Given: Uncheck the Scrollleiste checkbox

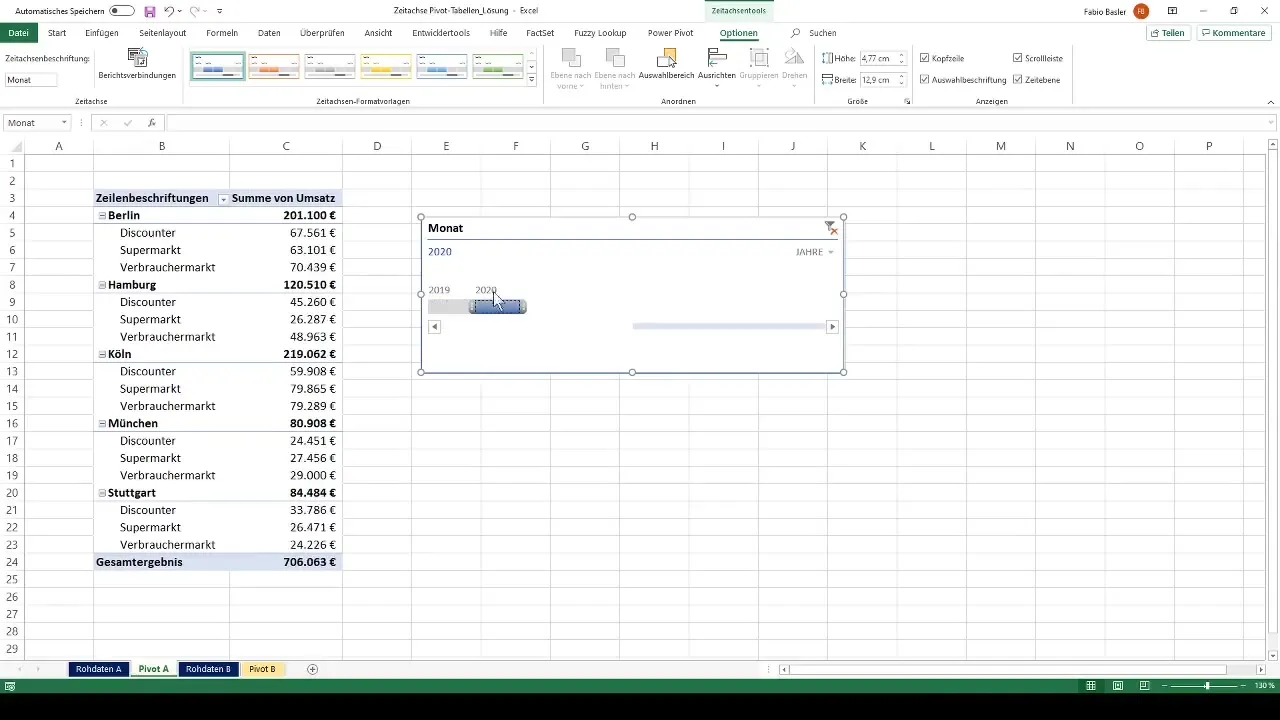Looking at the screenshot, I should pos(1017,58).
